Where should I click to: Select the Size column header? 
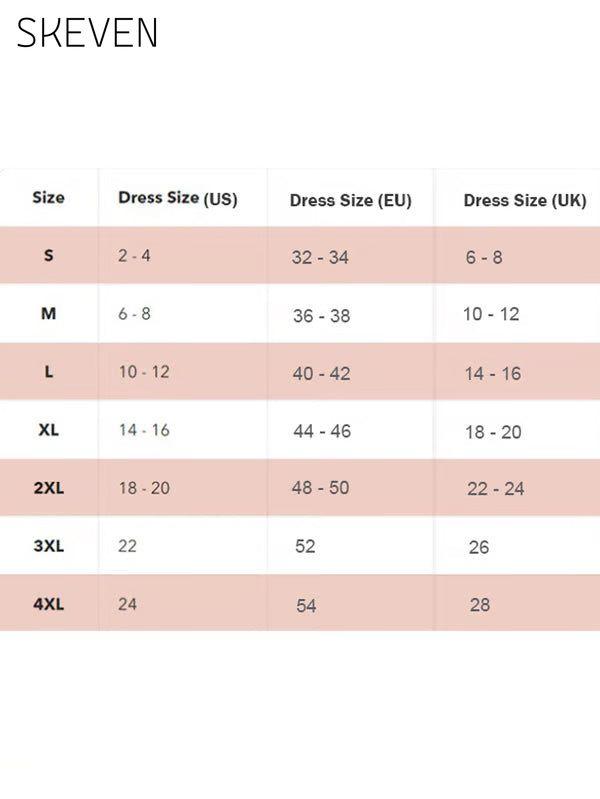(48, 197)
